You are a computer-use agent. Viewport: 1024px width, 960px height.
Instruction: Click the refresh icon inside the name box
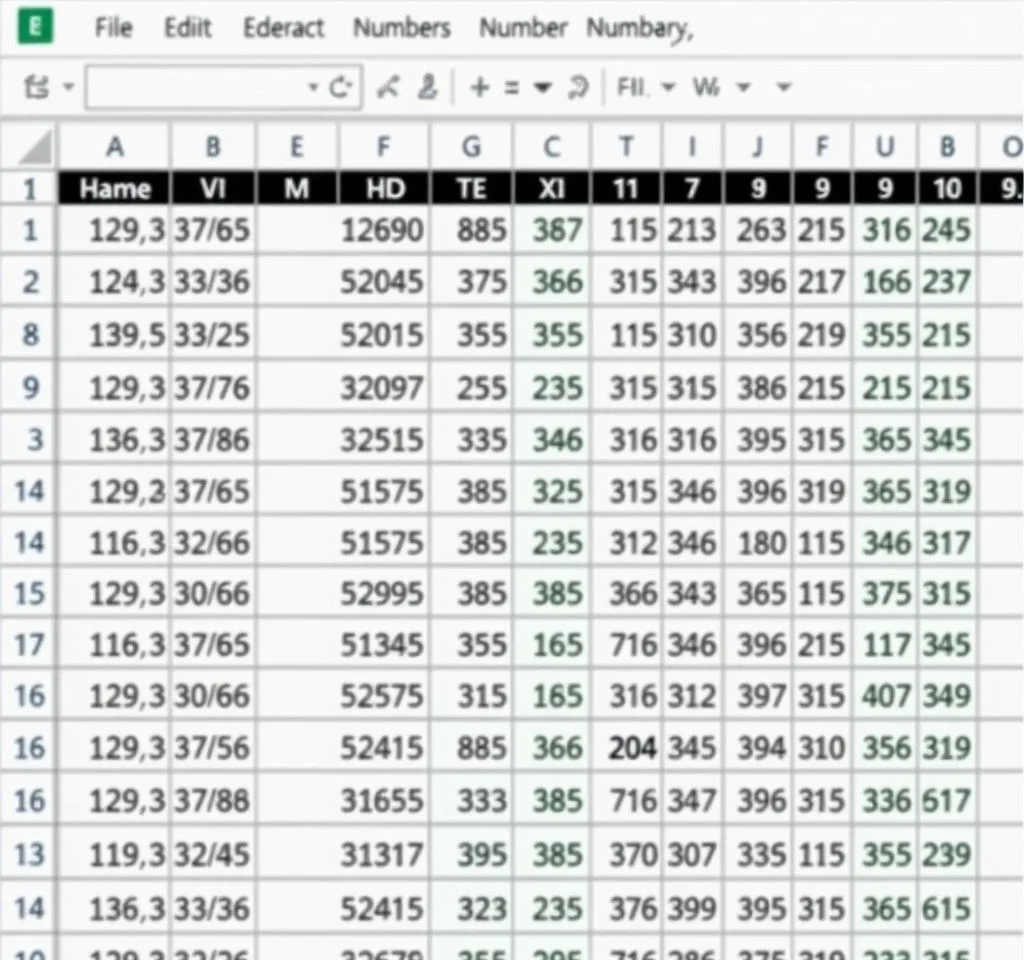click(343, 88)
